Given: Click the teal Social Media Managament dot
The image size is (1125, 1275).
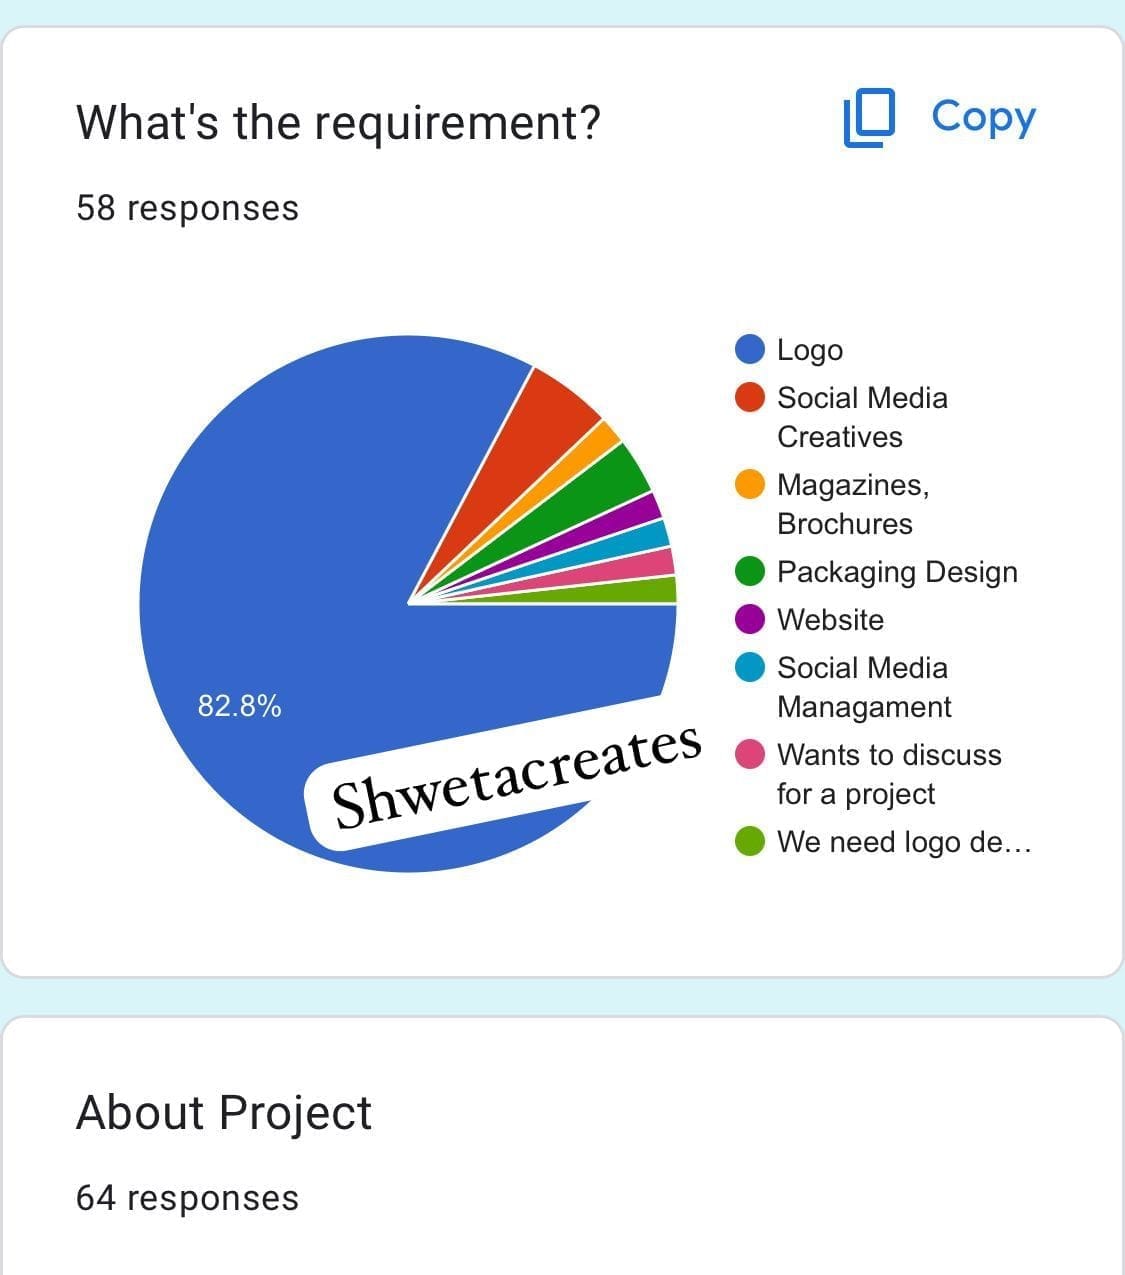Looking at the screenshot, I should point(750,667).
